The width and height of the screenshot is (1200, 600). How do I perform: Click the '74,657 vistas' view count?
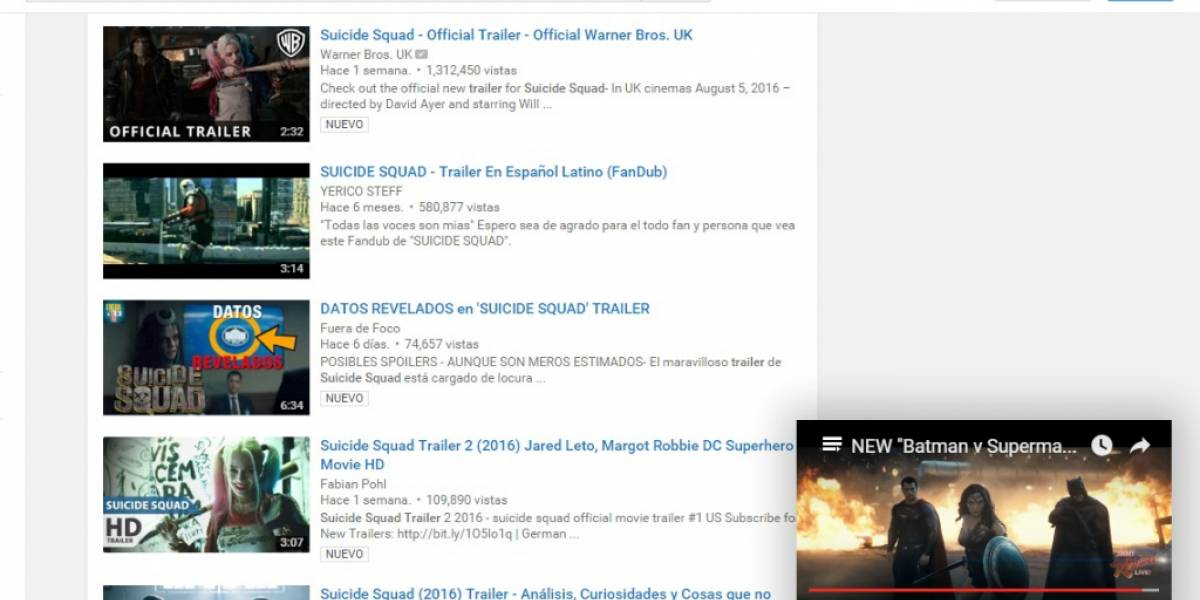pyautogui.click(x=441, y=344)
